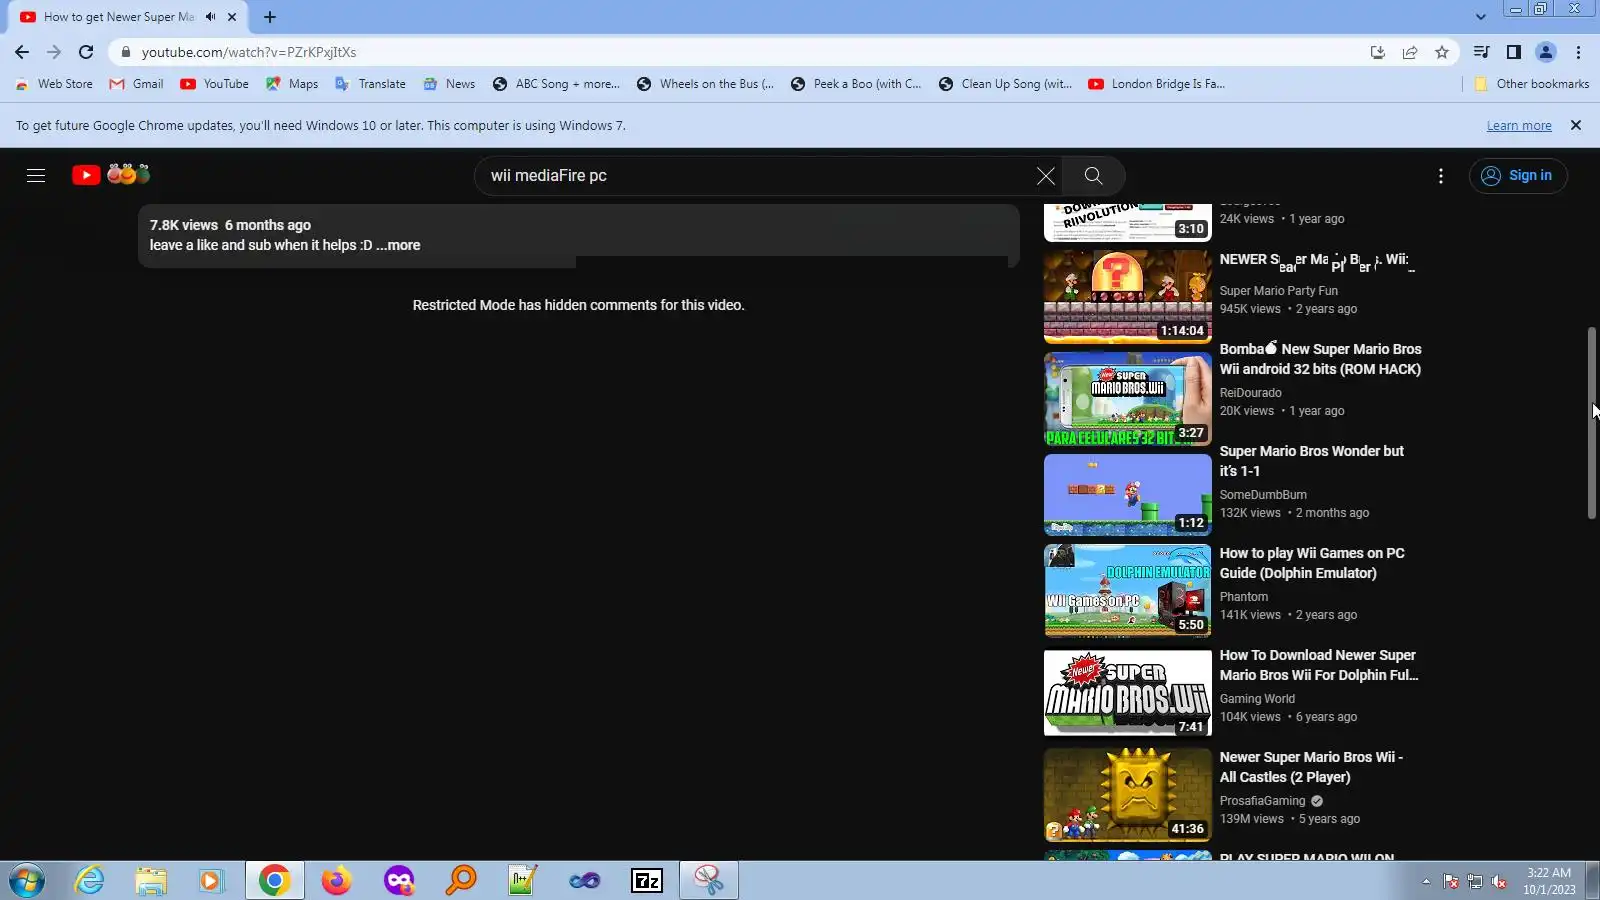1600x900 pixels.
Task: Open How to play Wii Games on PC
Action: [x=1312, y=563]
